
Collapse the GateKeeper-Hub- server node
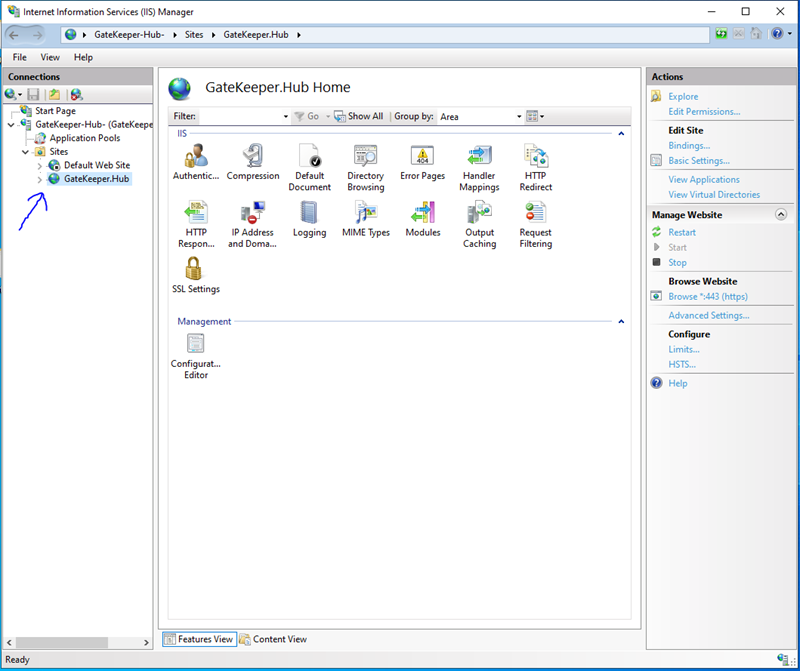coord(11,125)
